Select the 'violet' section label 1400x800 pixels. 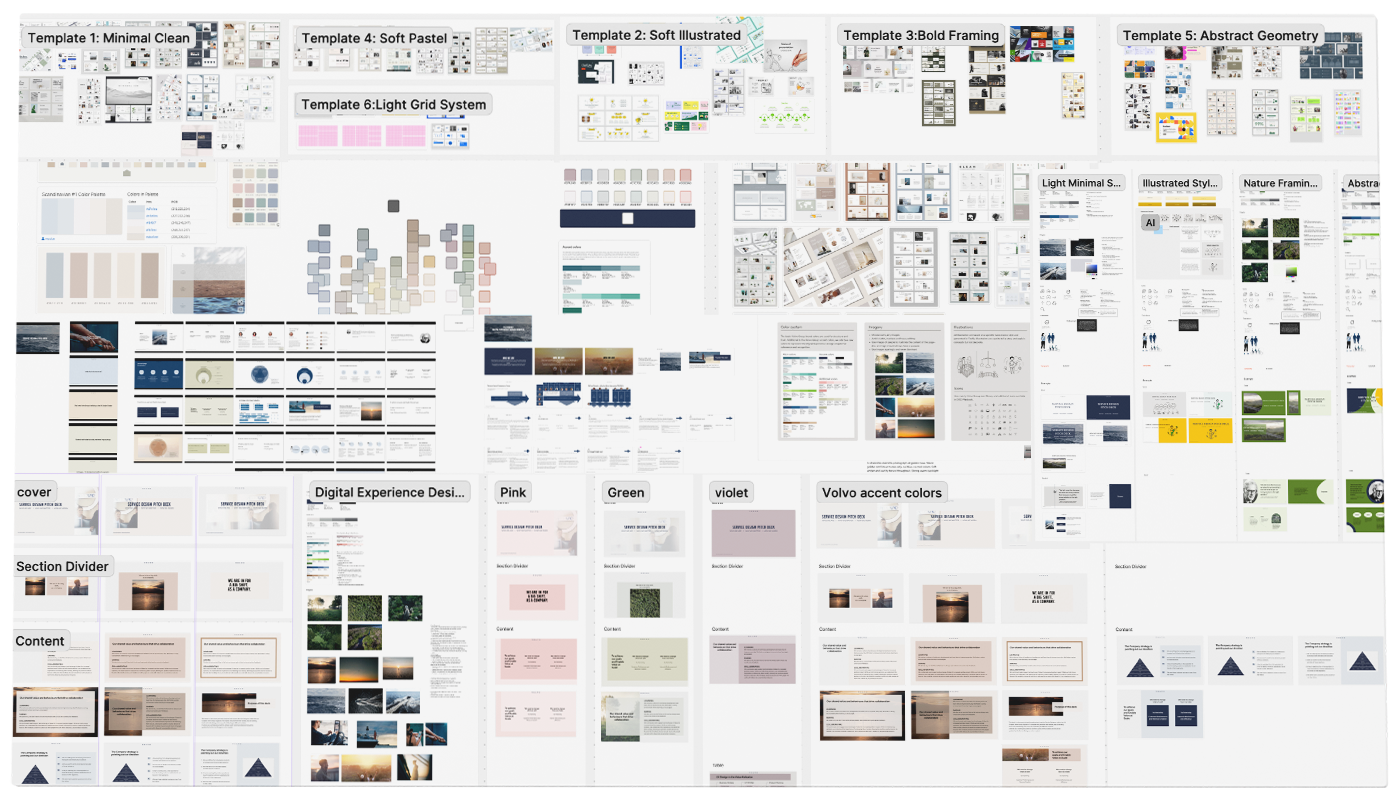click(732, 492)
